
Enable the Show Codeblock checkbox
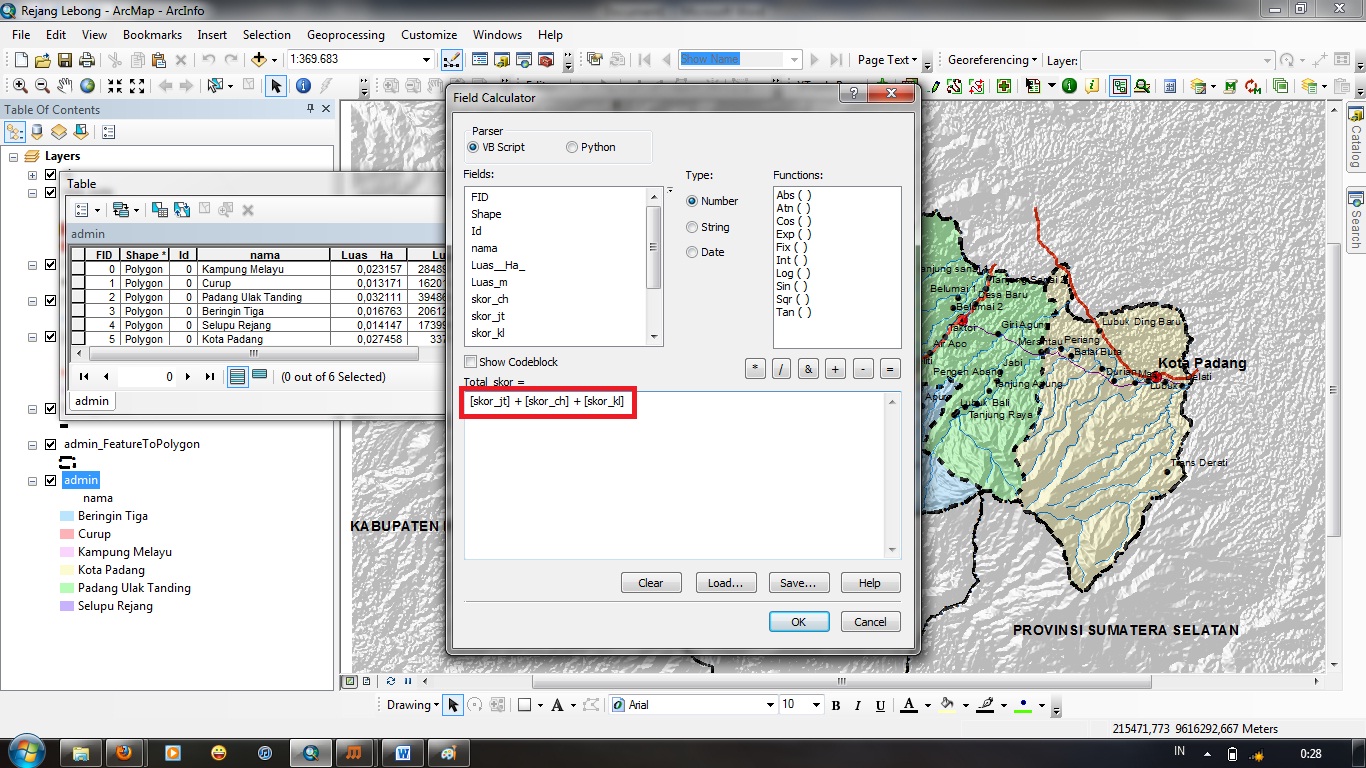click(x=468, y=361)
